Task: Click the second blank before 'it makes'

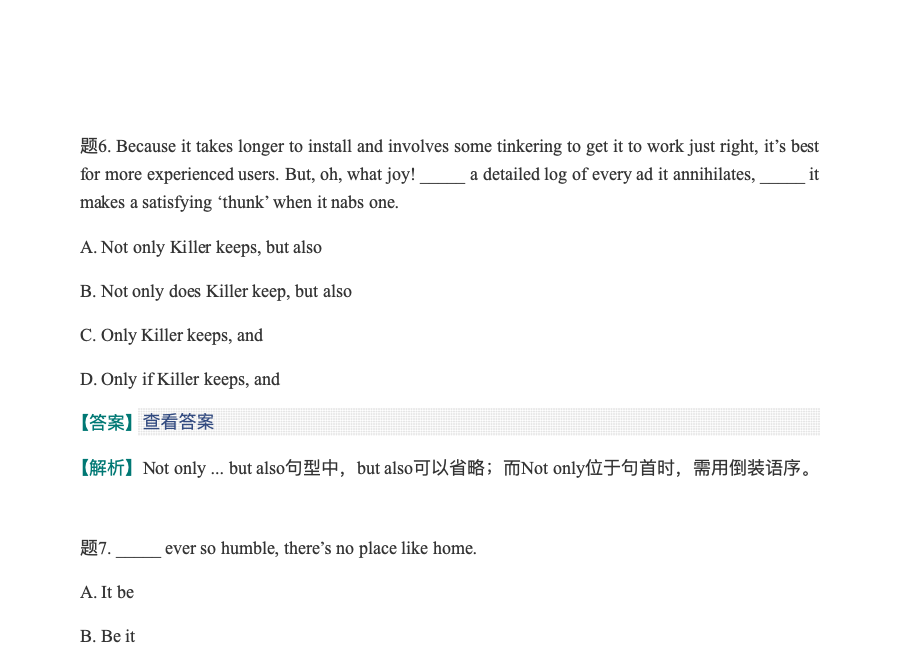Action: coord(782,175)
